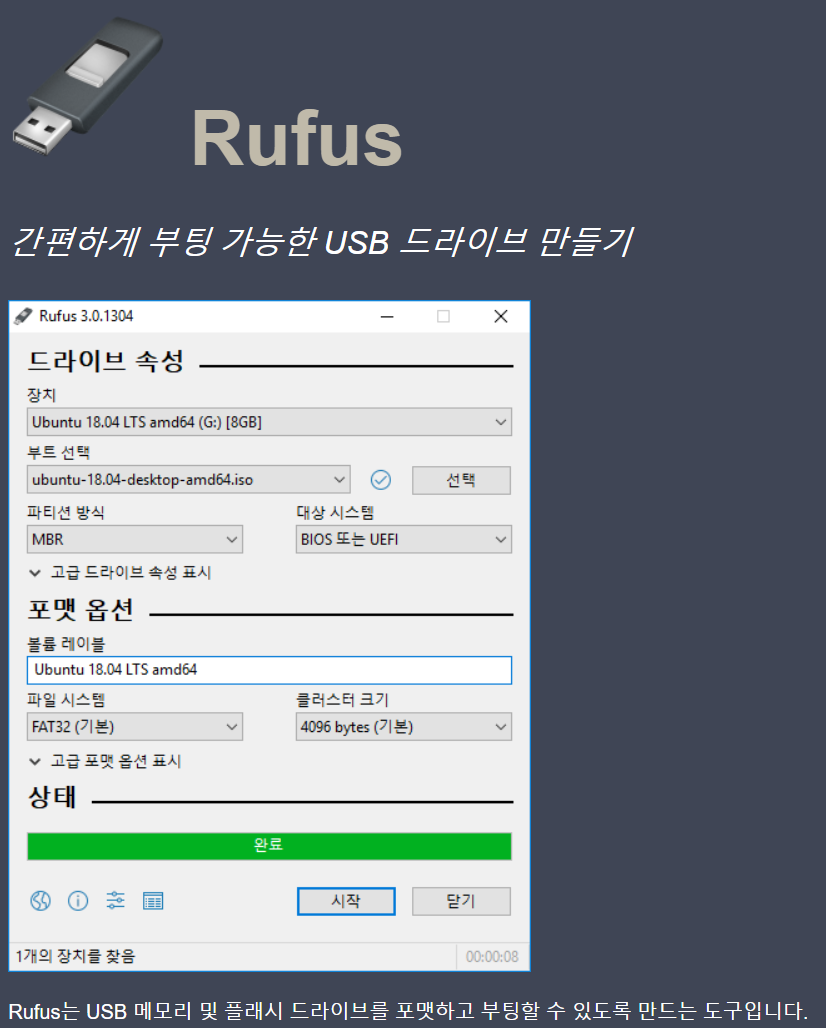The image size is (826, 1028).
Task: Click the Rufus title bar USB icon
Action: [x=23, y=316]
